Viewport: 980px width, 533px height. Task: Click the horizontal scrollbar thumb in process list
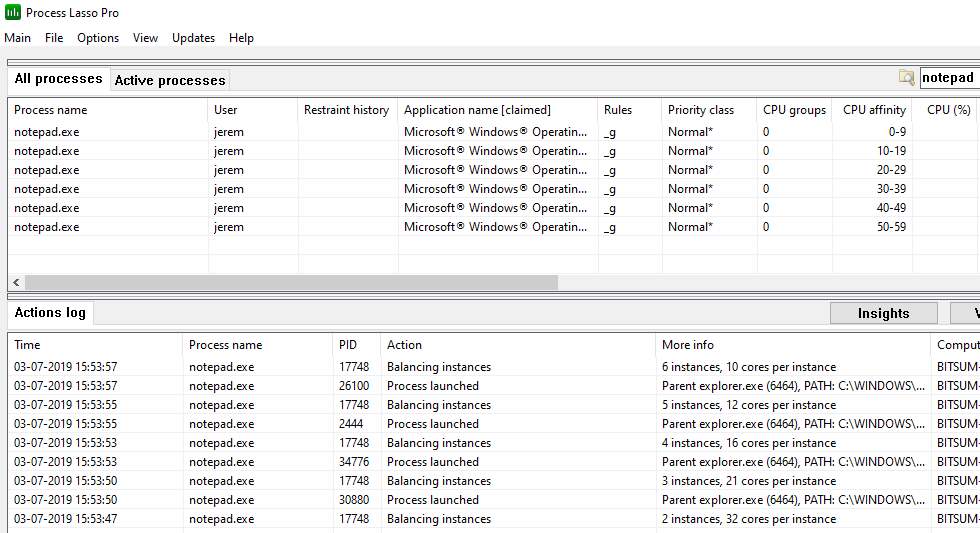[291, 282]
